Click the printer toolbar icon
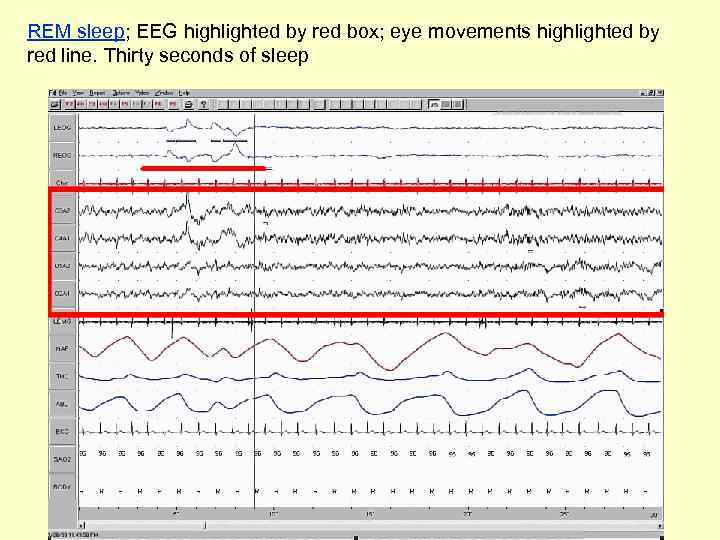 pos(188,105)
